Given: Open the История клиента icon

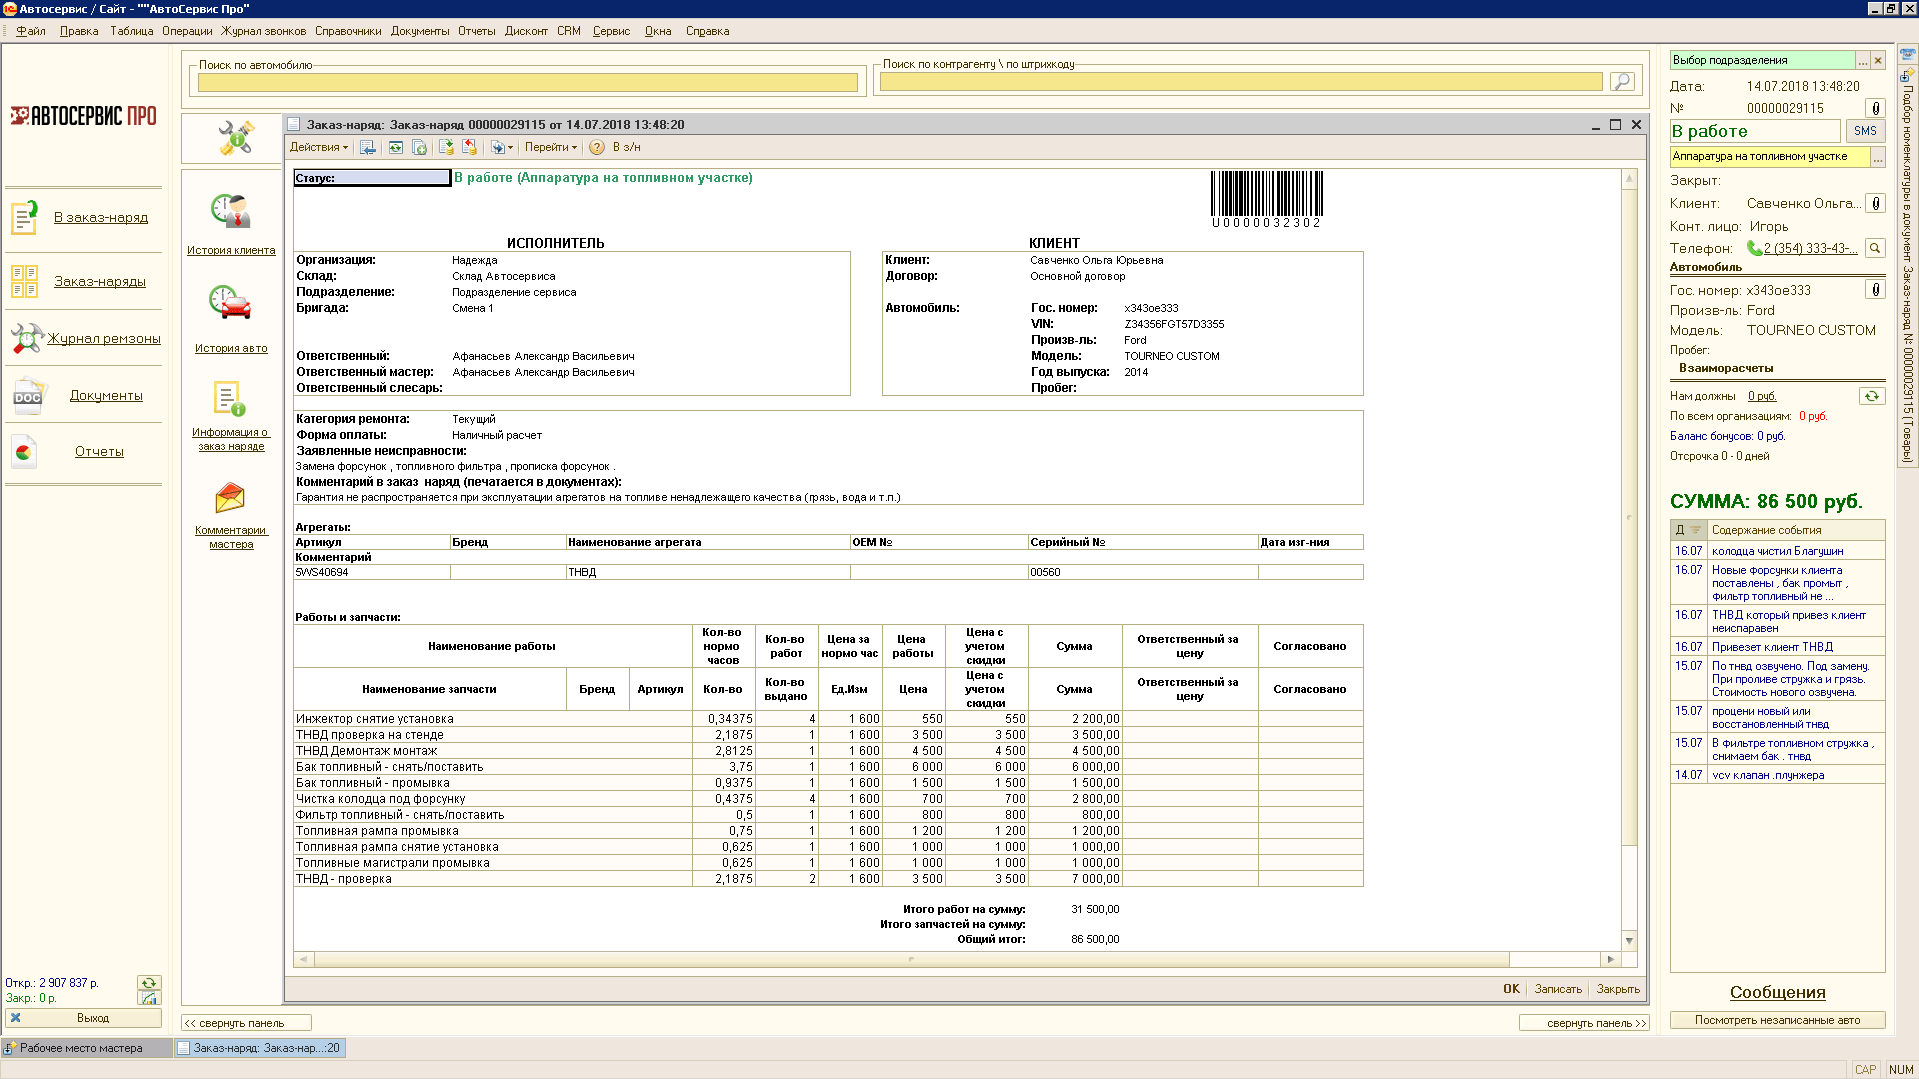Looking at the screenshot, I should point(230,212).
